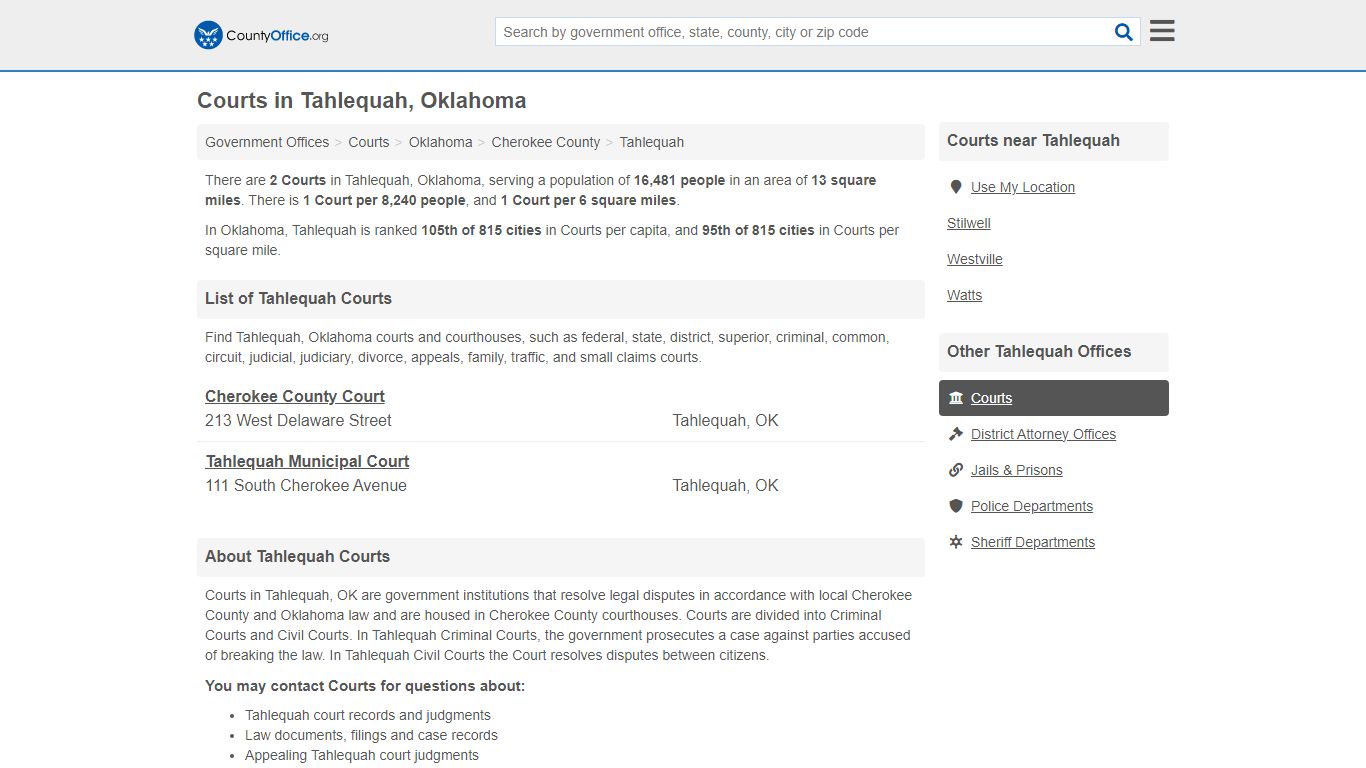
Task: Open the Oklahoma breadcrumb link
Action: click(440, 142)
